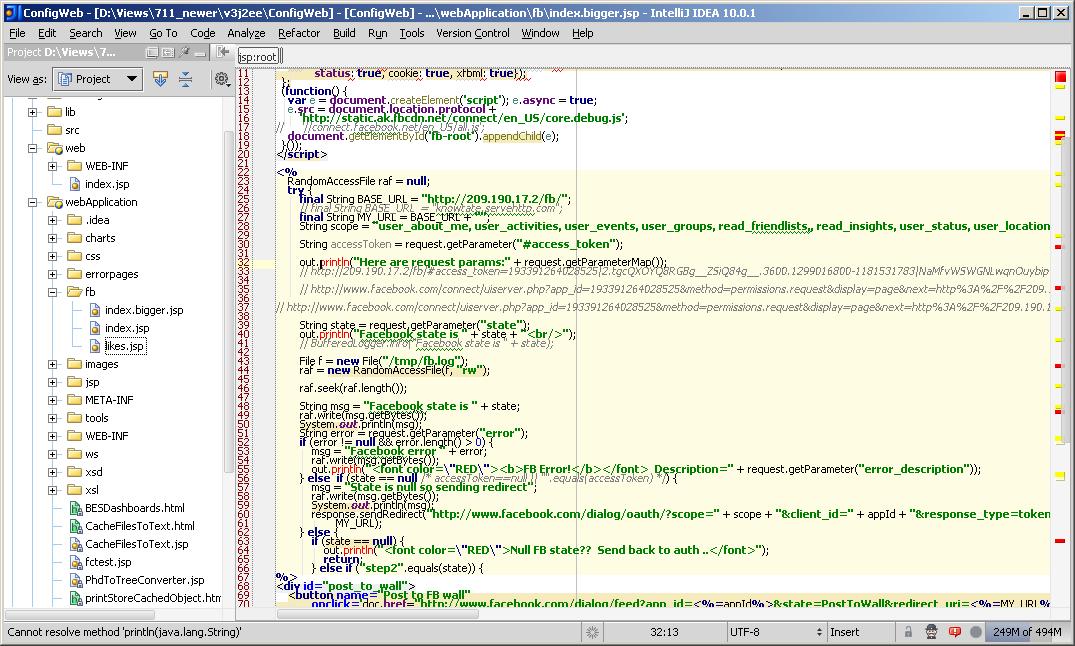The height and width of the screenshot is (646, 1075).
Task: Click the src folder icon
Action: pyautogui.click(x=54, y=130)
